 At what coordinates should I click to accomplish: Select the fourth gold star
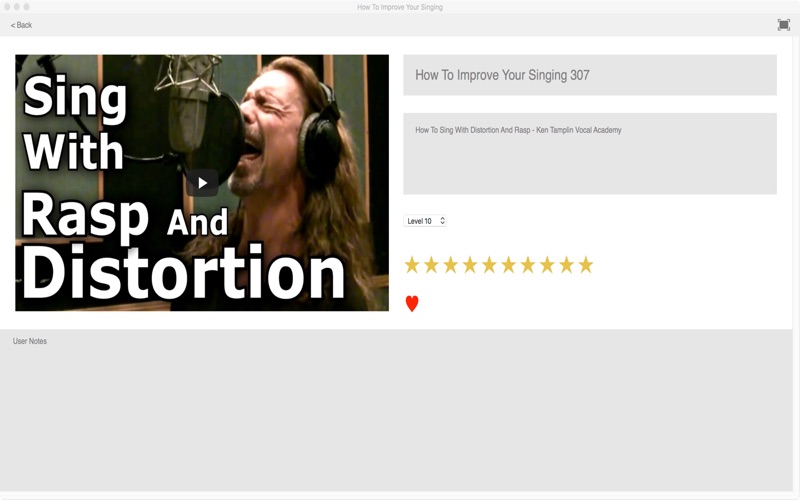470,265
